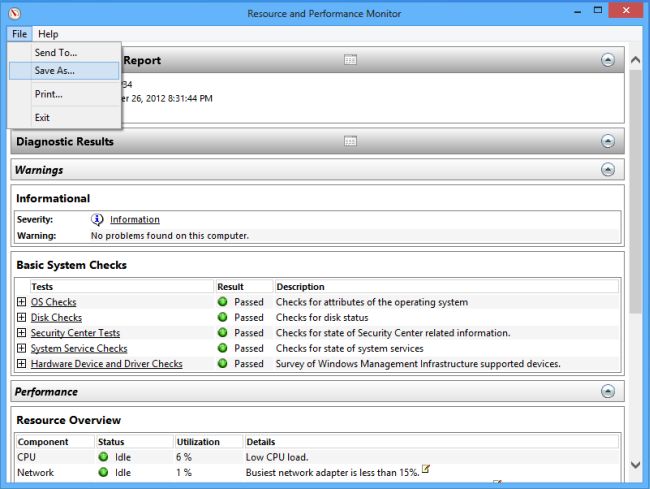Click the green Idle status icon for CPU

103,457
